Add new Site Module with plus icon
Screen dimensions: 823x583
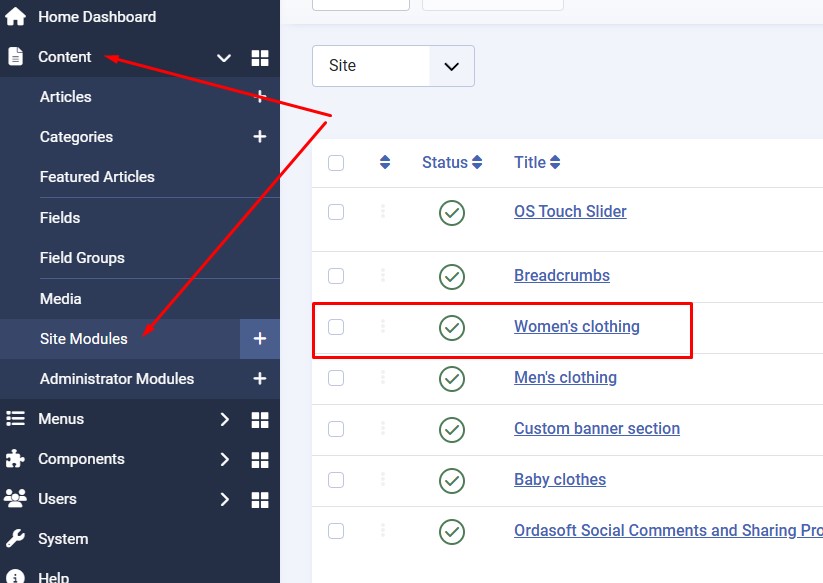[260, 339]
